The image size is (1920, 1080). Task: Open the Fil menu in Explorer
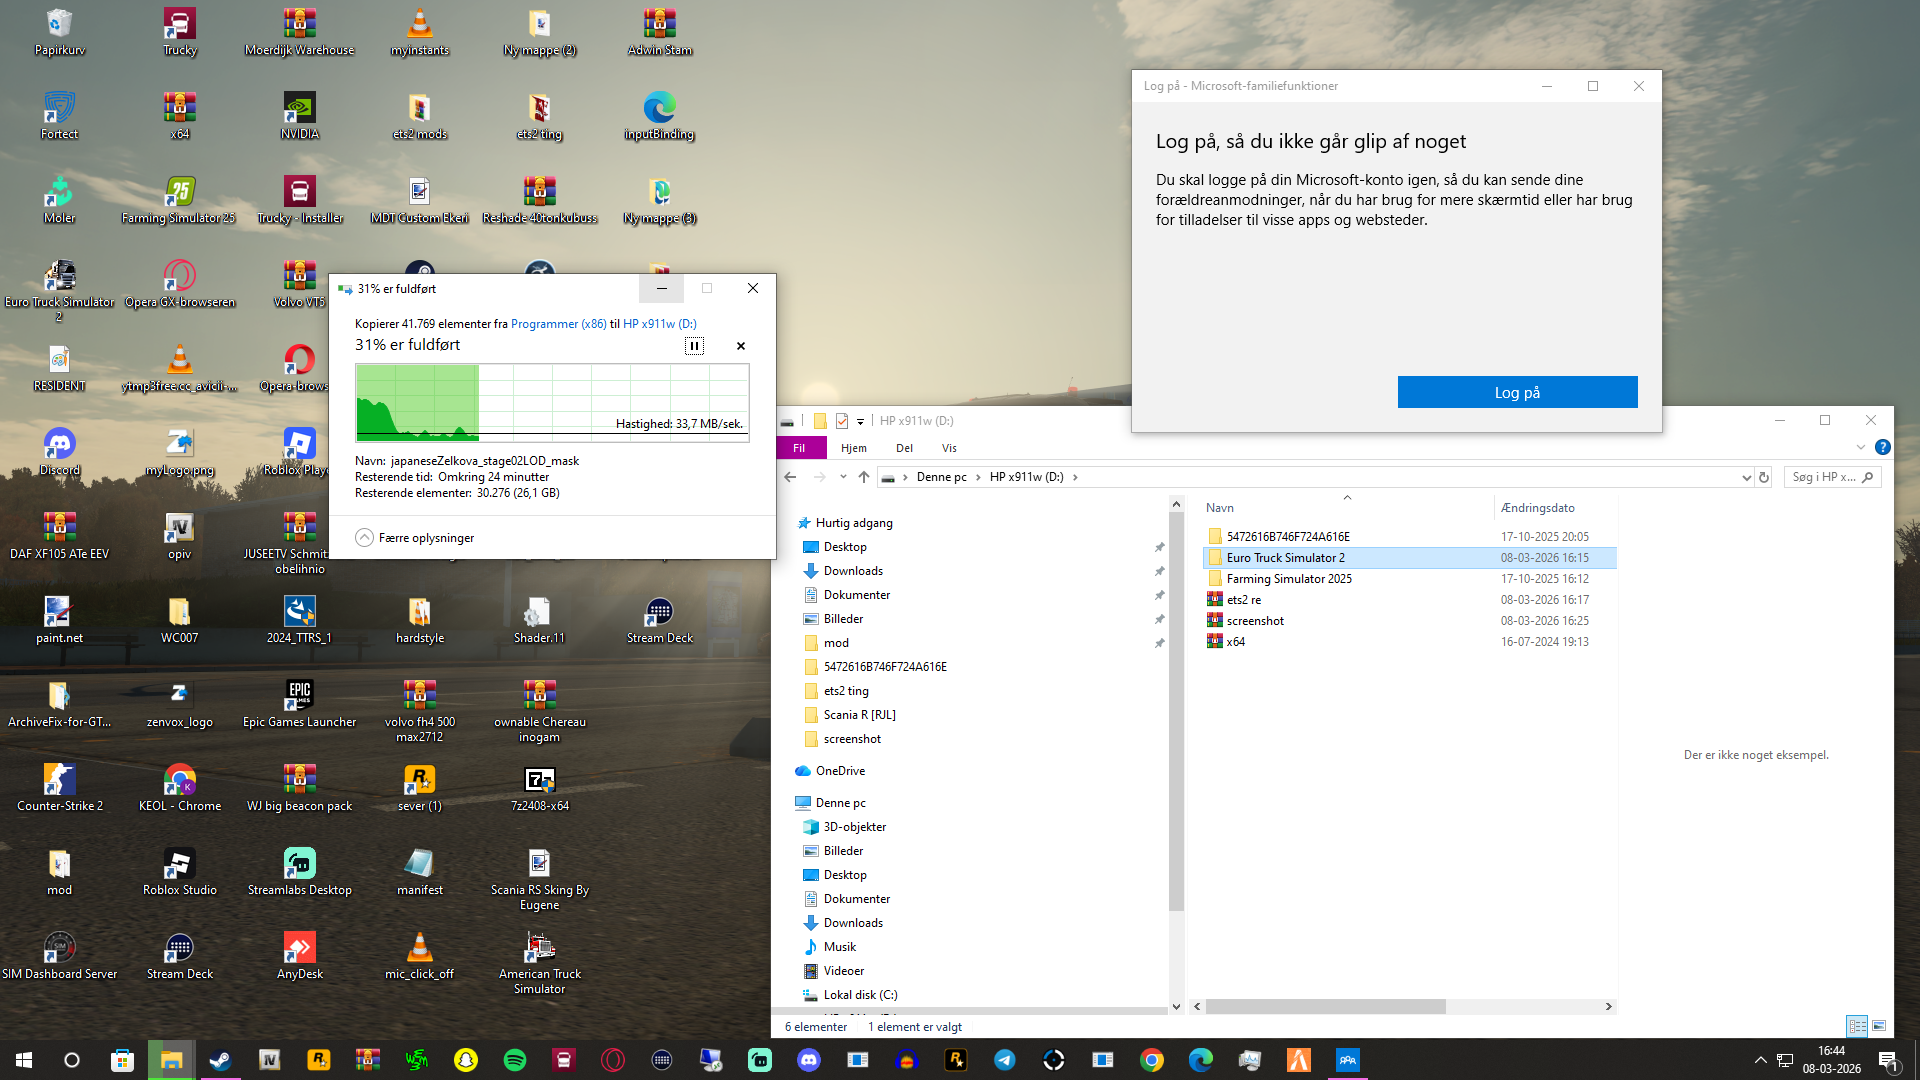click(799, 448)
